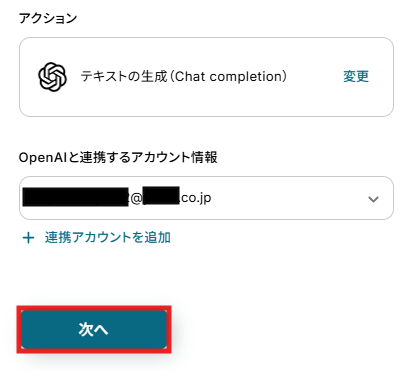Click the "Chat completion" text in action card
This screenshot has height=371, width=420.
tap(231, 77)
